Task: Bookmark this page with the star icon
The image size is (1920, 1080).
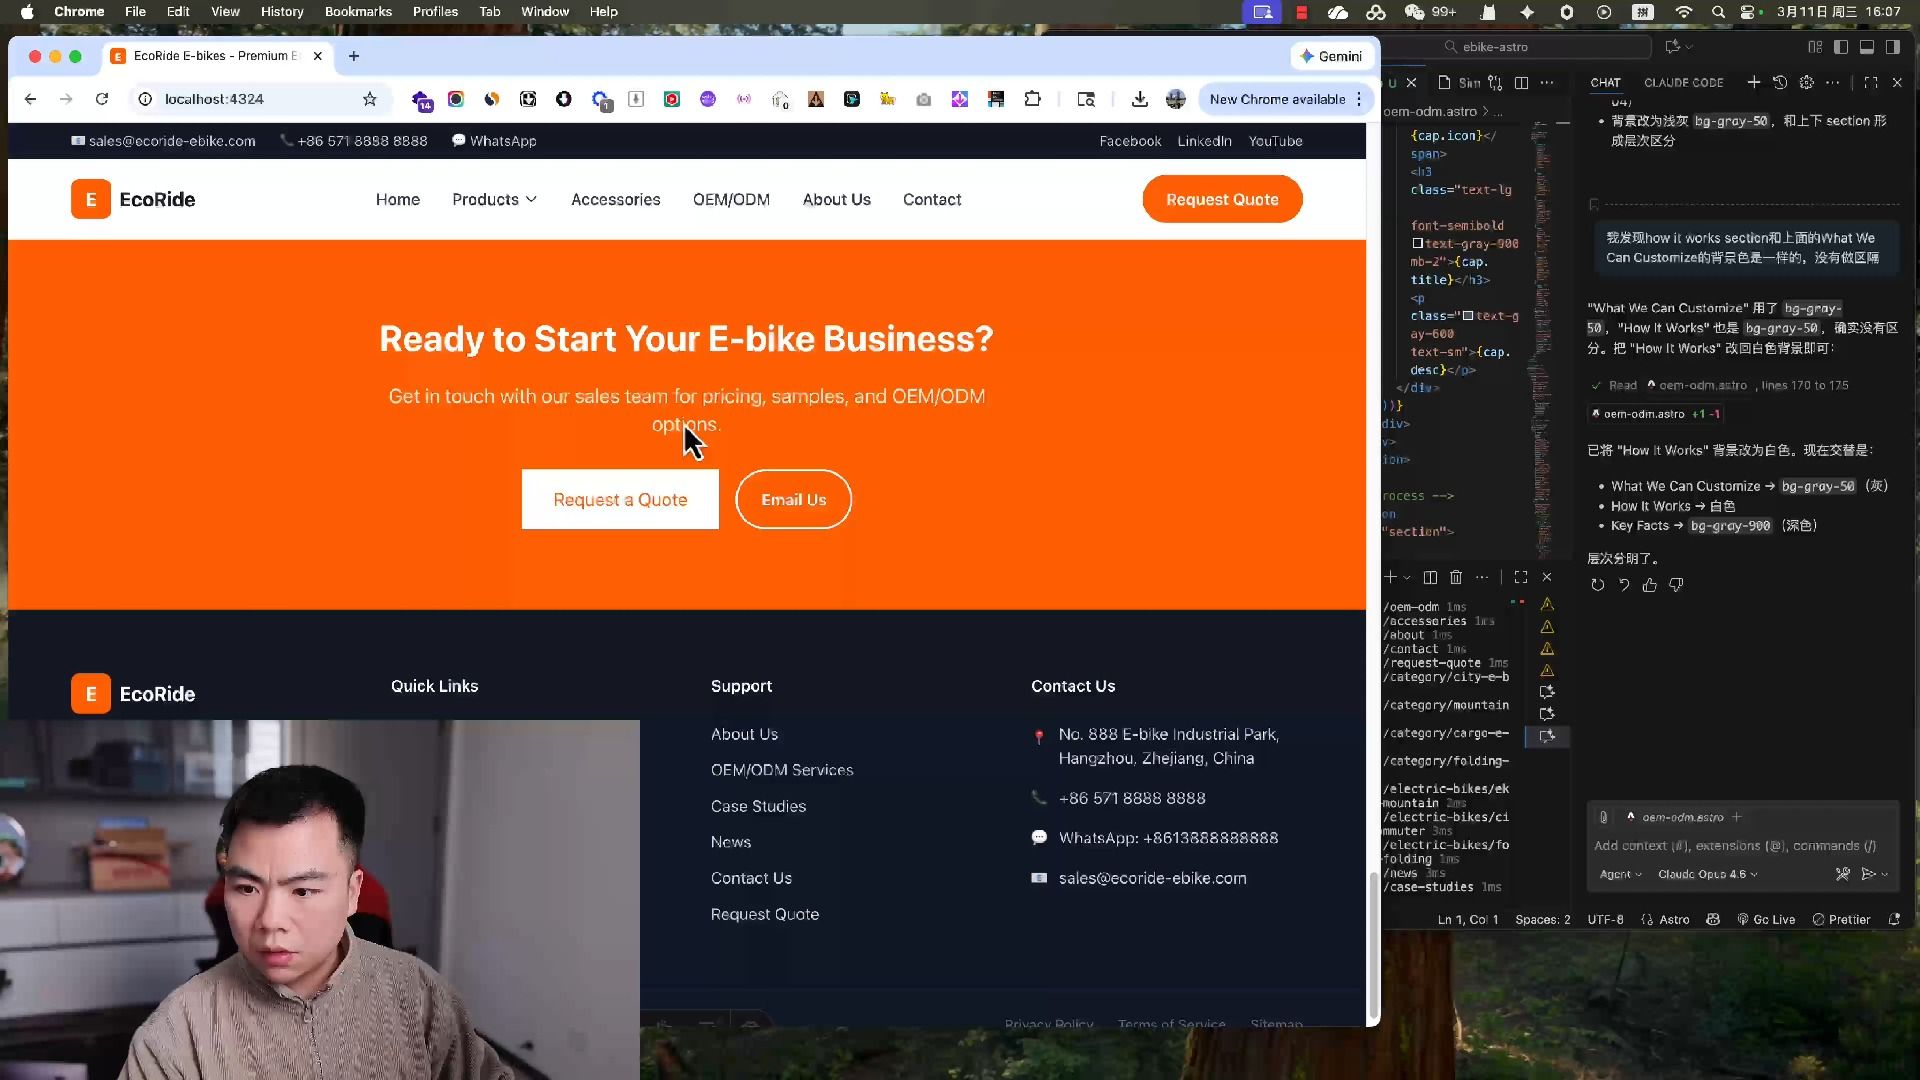Action: 370,99
